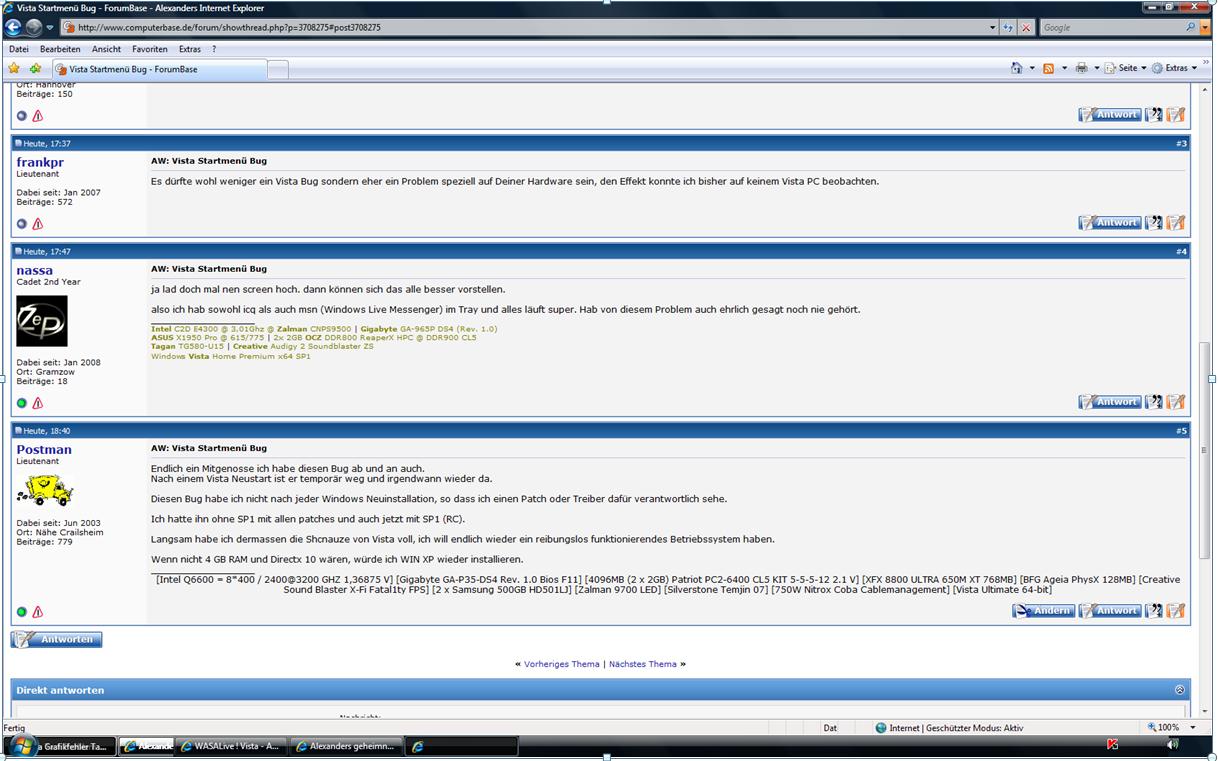Open Favorites Center star icon
Image resolution: width=1218 pixels, height=761 pixels.
pos(14,69)
